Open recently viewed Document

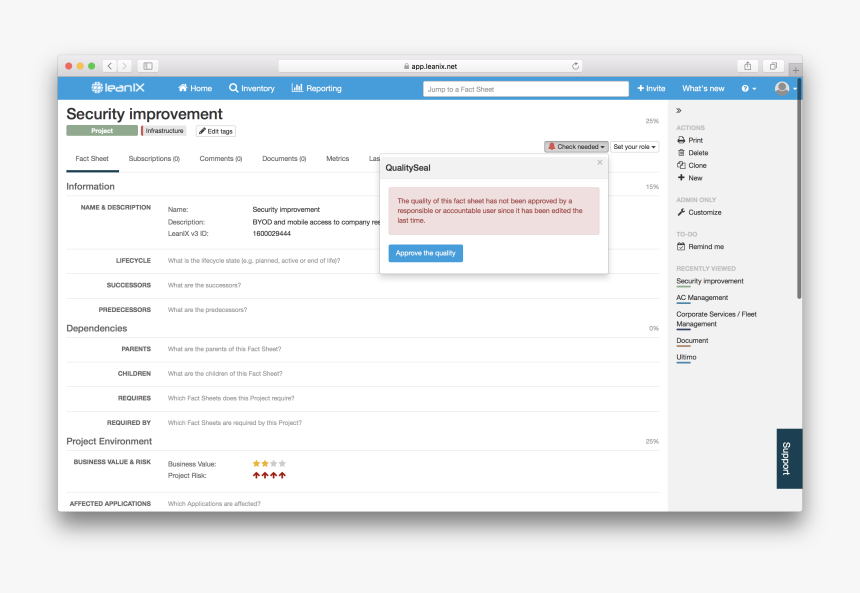[692, 340]
